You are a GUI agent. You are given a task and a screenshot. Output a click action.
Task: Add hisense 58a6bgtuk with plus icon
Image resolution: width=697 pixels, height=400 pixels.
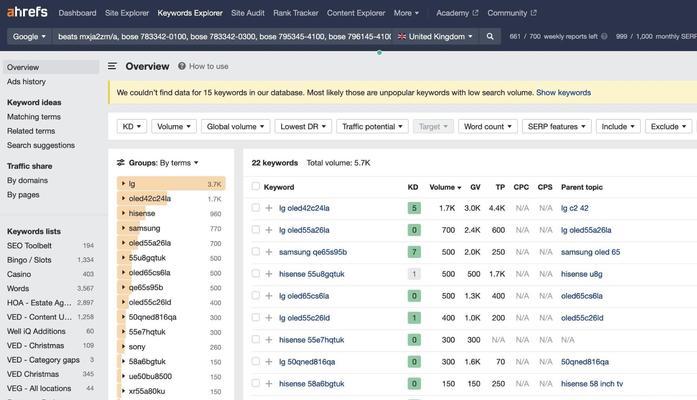[x=269, y=384]
